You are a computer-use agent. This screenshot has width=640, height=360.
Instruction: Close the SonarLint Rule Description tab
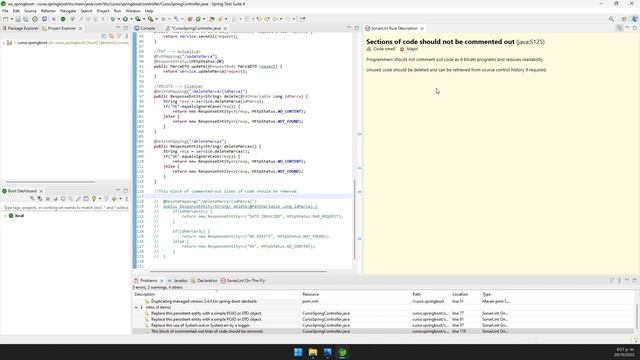(422, 28)
